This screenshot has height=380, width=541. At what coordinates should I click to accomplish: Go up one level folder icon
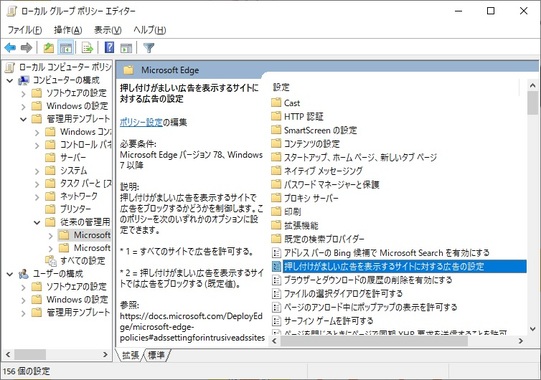coord(48,48)
